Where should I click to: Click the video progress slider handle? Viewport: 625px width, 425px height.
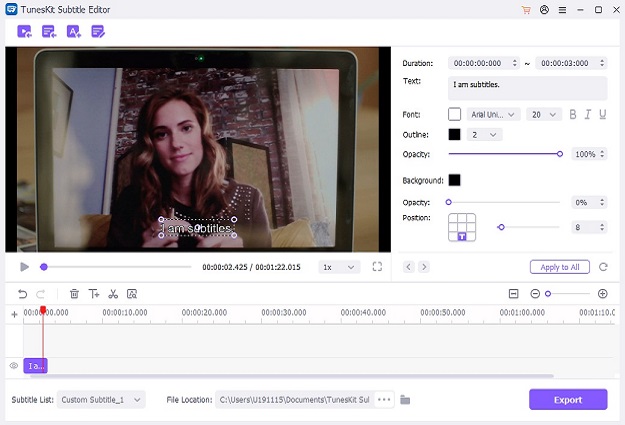click(44, 267)
